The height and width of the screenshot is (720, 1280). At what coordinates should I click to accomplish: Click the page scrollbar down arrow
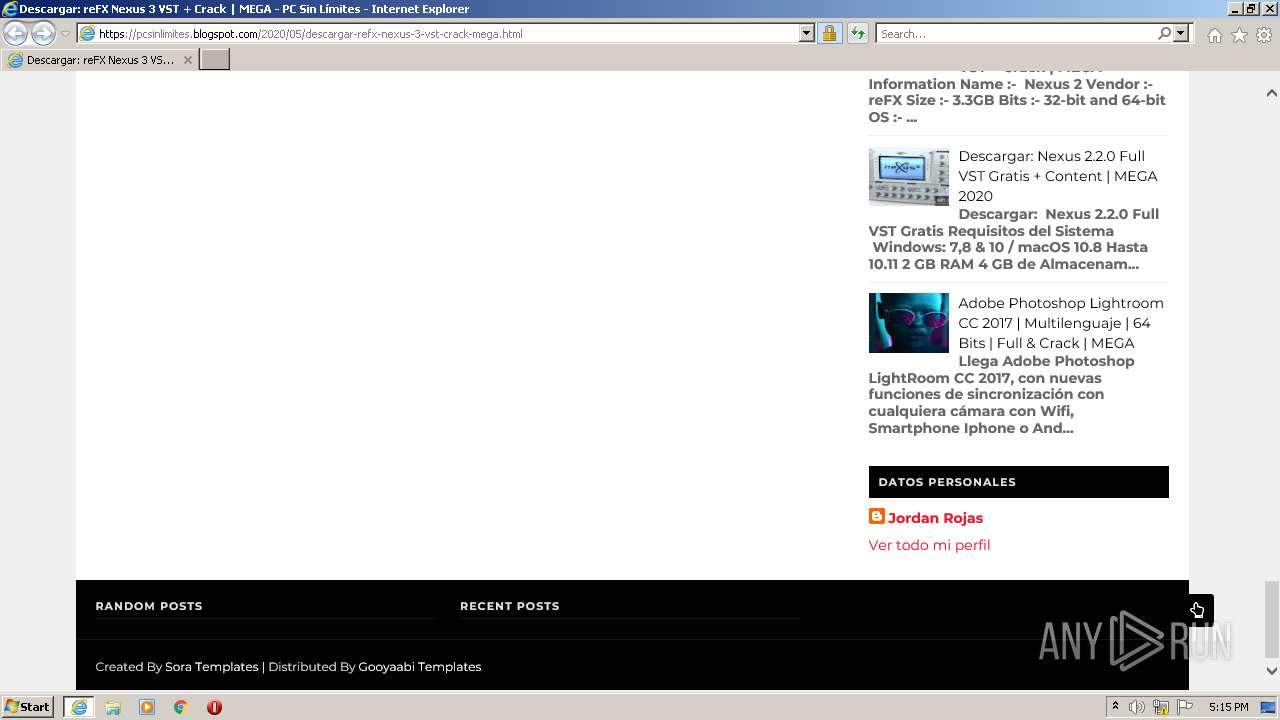(1272, 671)
